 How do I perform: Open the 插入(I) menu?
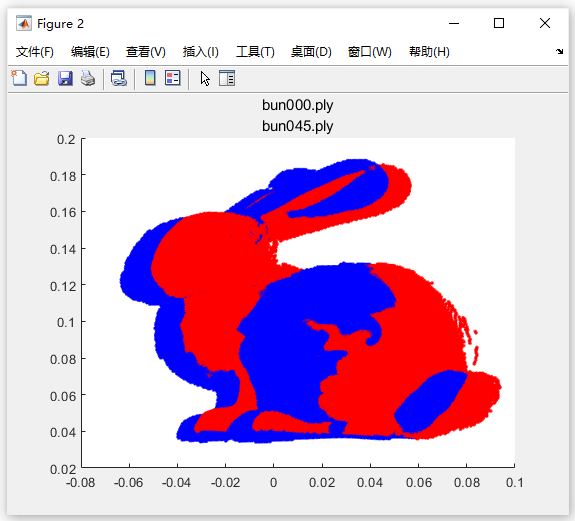click(201, 52)
